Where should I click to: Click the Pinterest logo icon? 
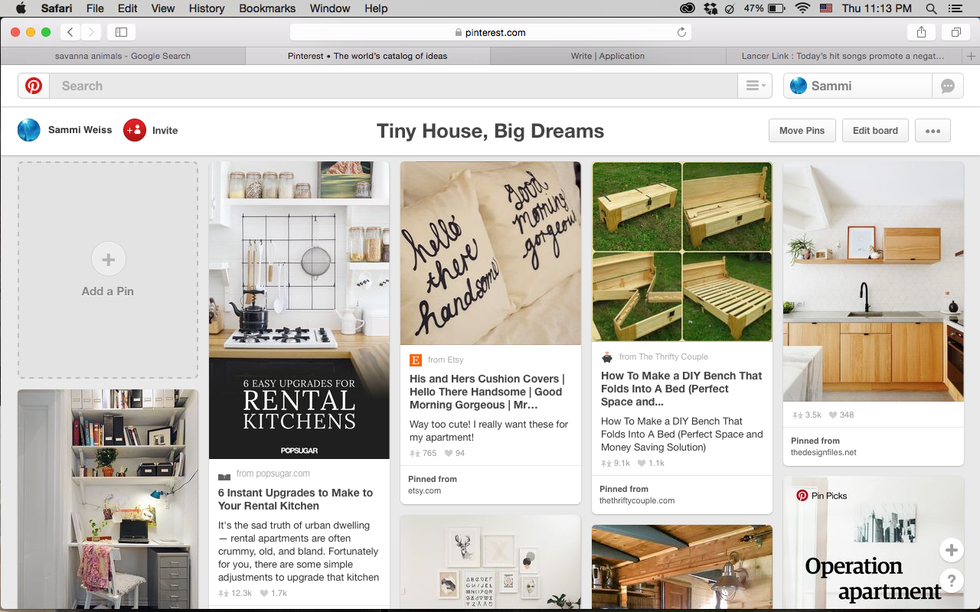click(33, 86)
